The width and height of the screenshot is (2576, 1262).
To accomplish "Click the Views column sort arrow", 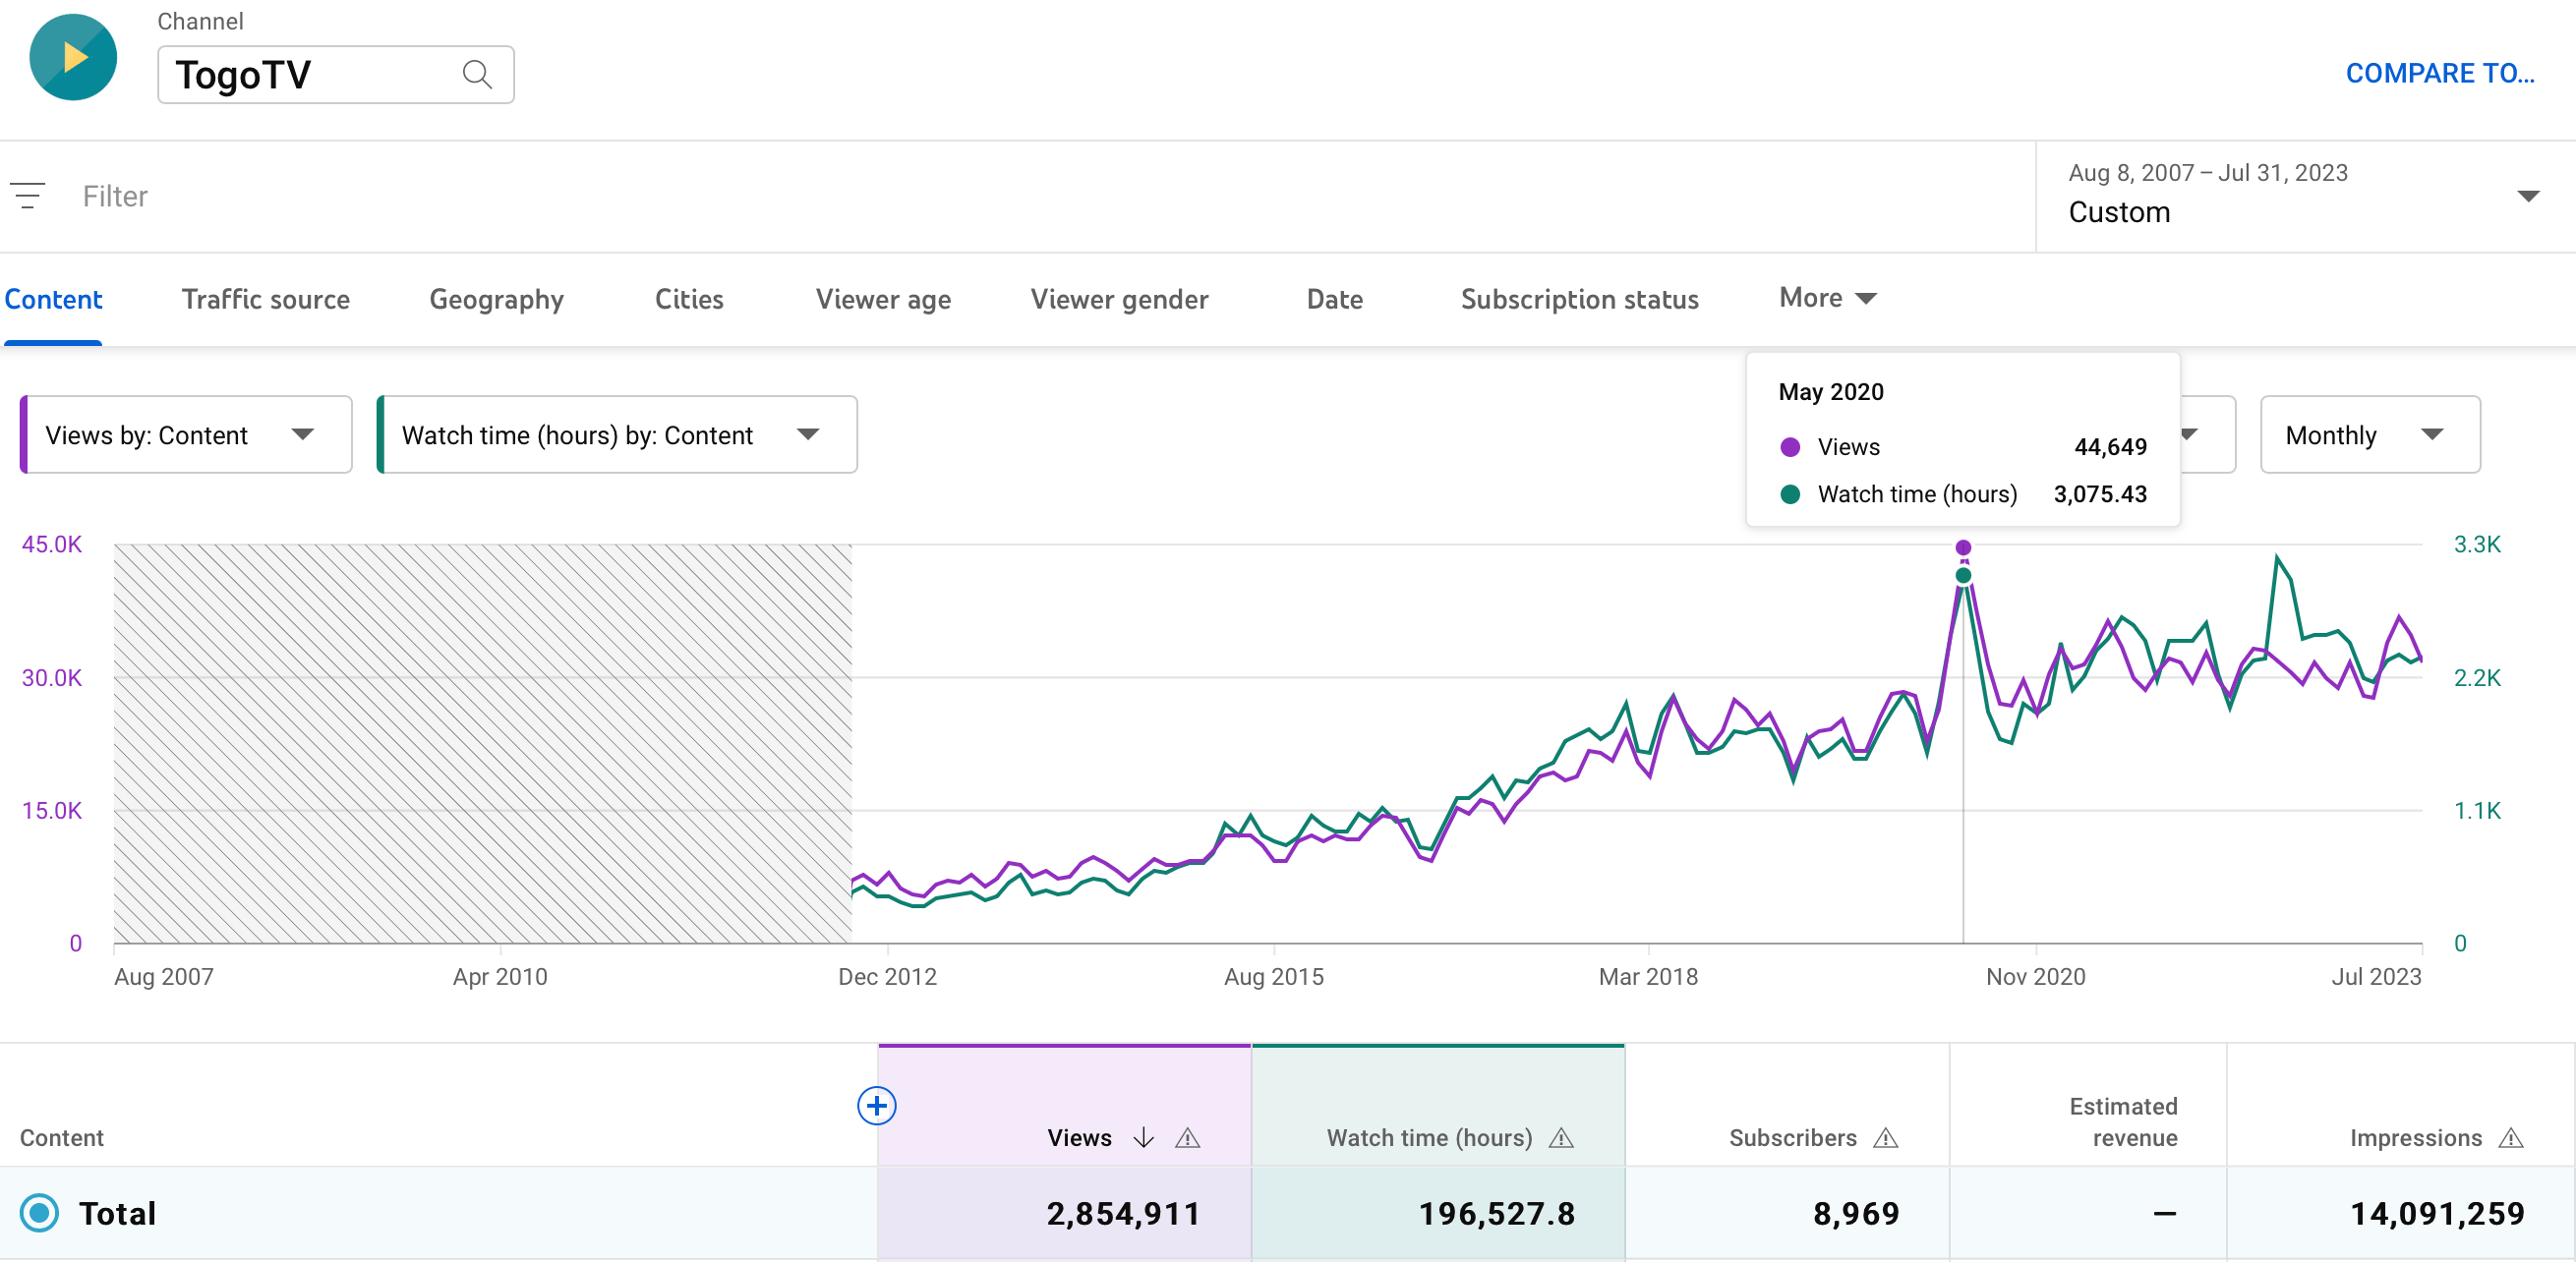I will [1144, 1138].
